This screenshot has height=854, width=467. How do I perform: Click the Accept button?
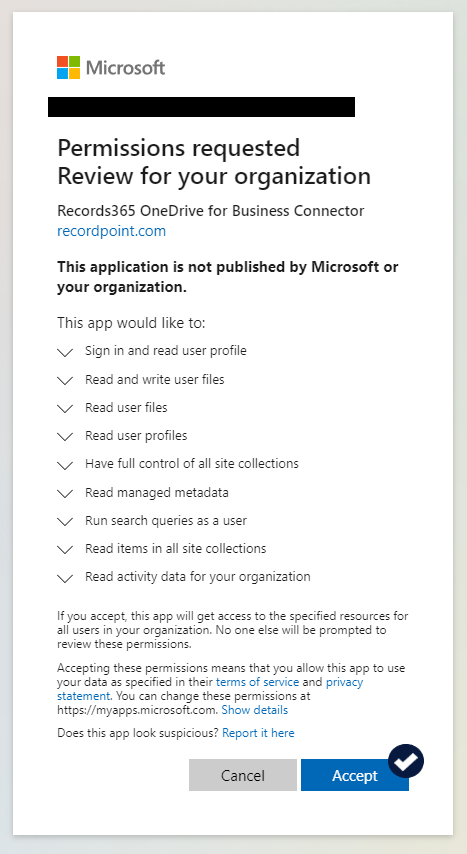point(355,775)
